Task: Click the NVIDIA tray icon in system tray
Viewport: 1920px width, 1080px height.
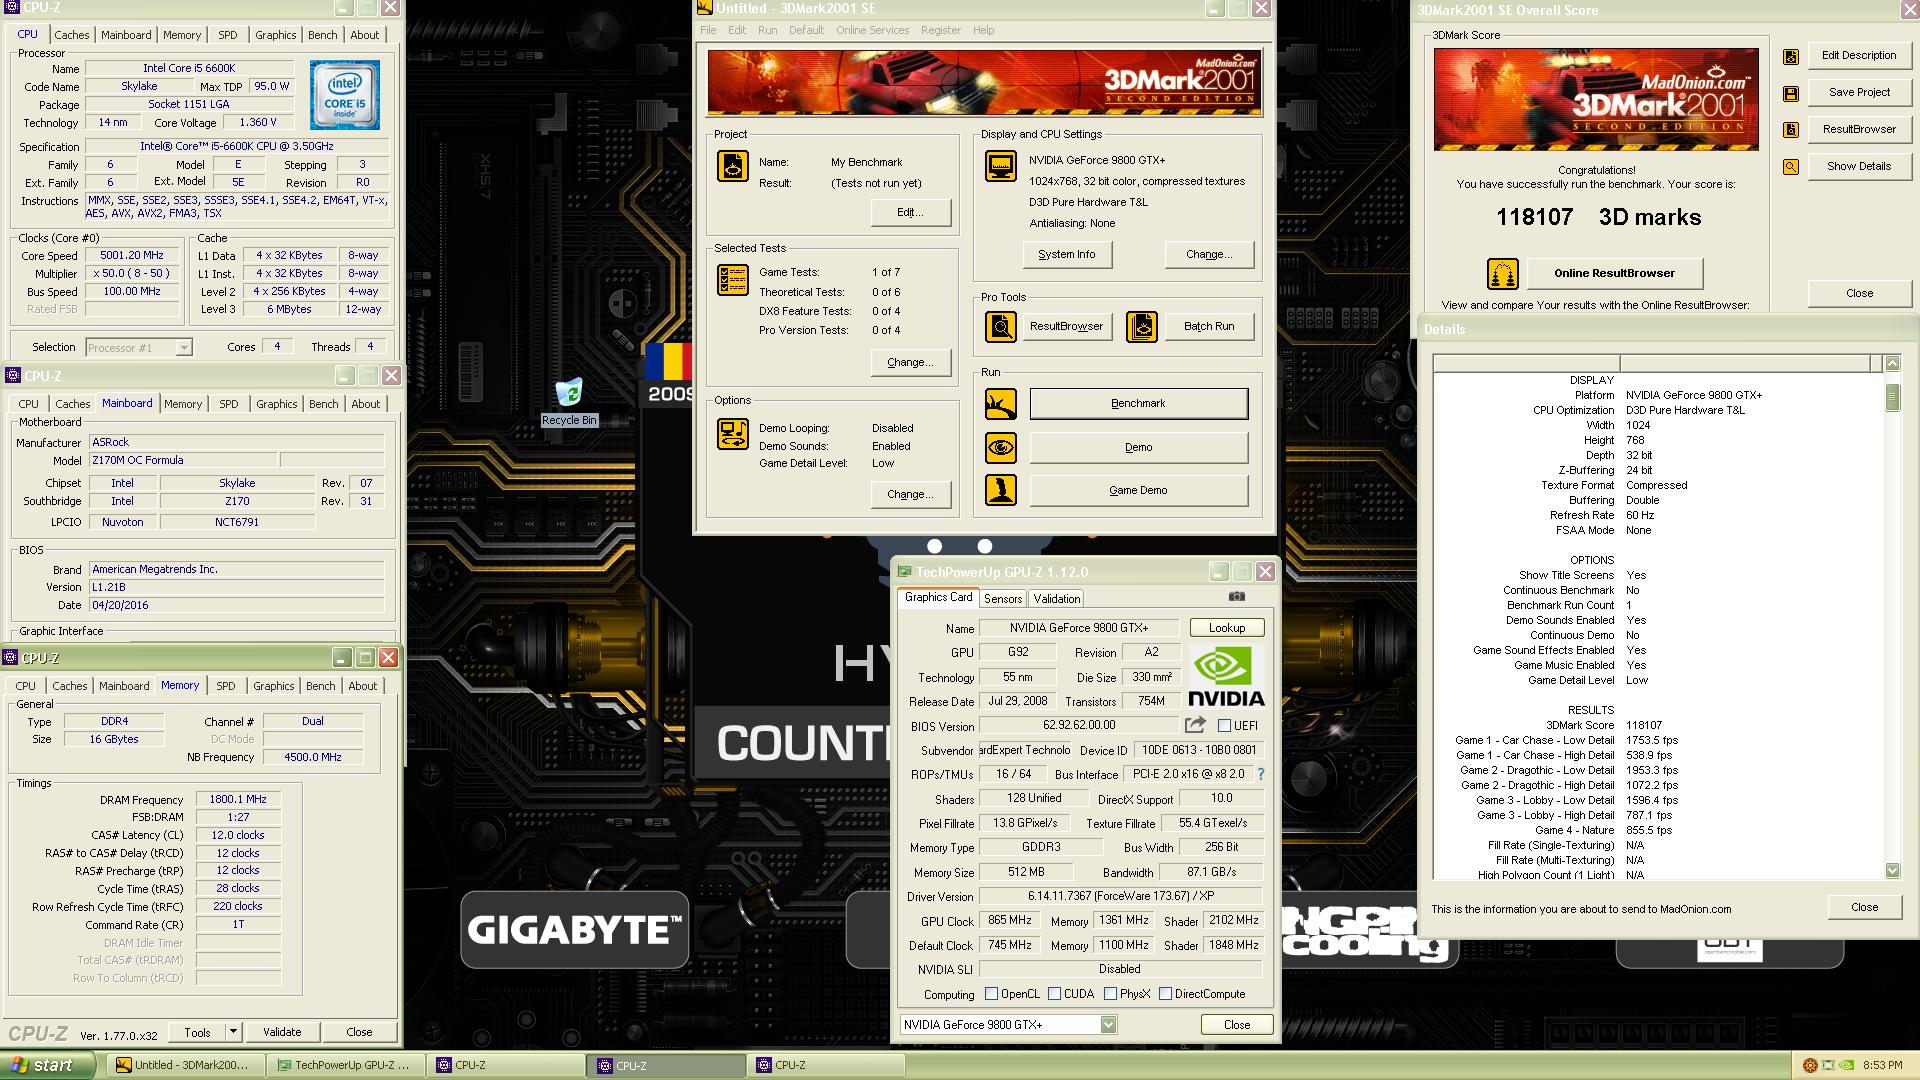Action: pyautogui.click(x=1847, y=1065)
